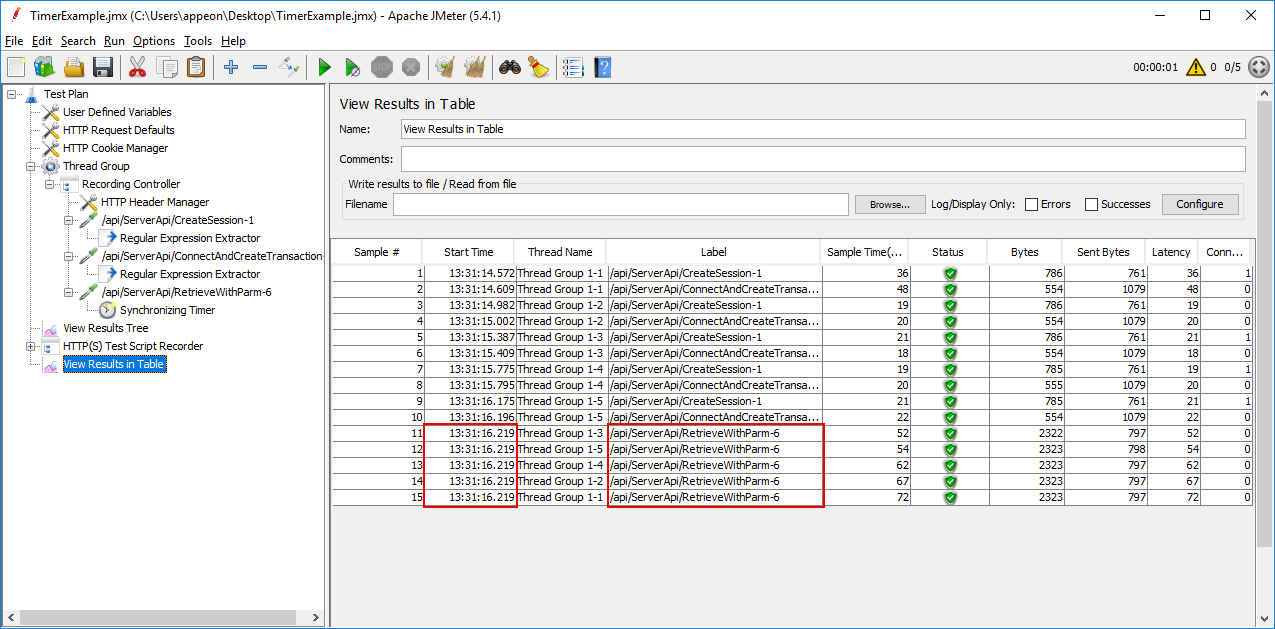
Task: Start the test with green play icon
Action: tap(324, 67)
